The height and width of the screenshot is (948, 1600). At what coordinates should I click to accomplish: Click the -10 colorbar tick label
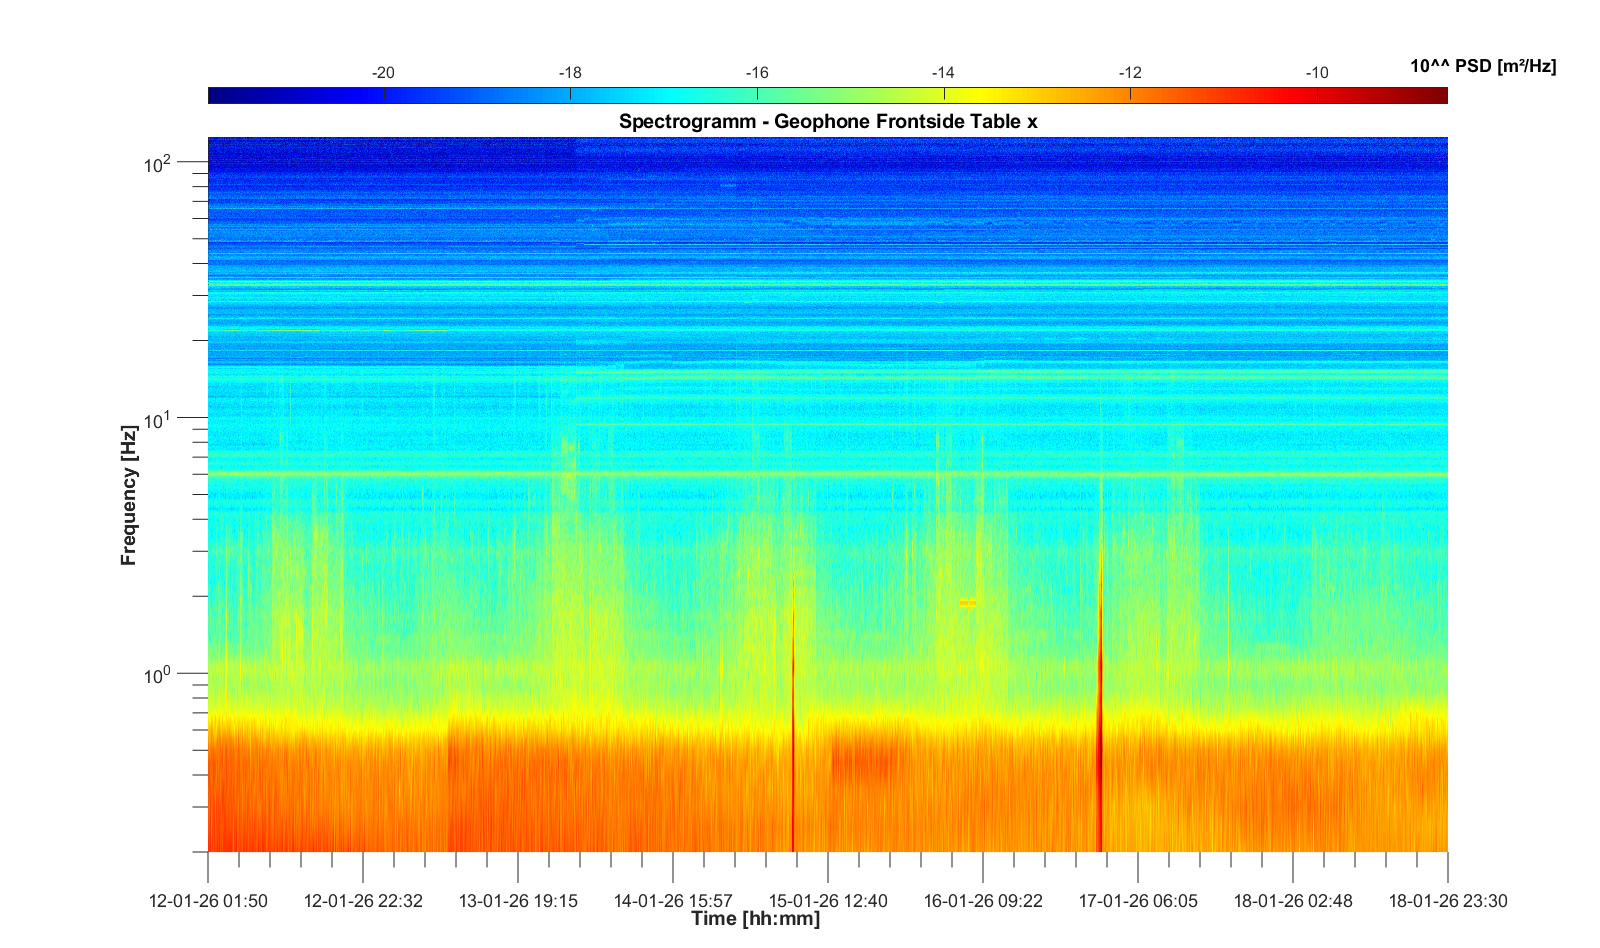pyautogui.click(x=1316, y=73)
